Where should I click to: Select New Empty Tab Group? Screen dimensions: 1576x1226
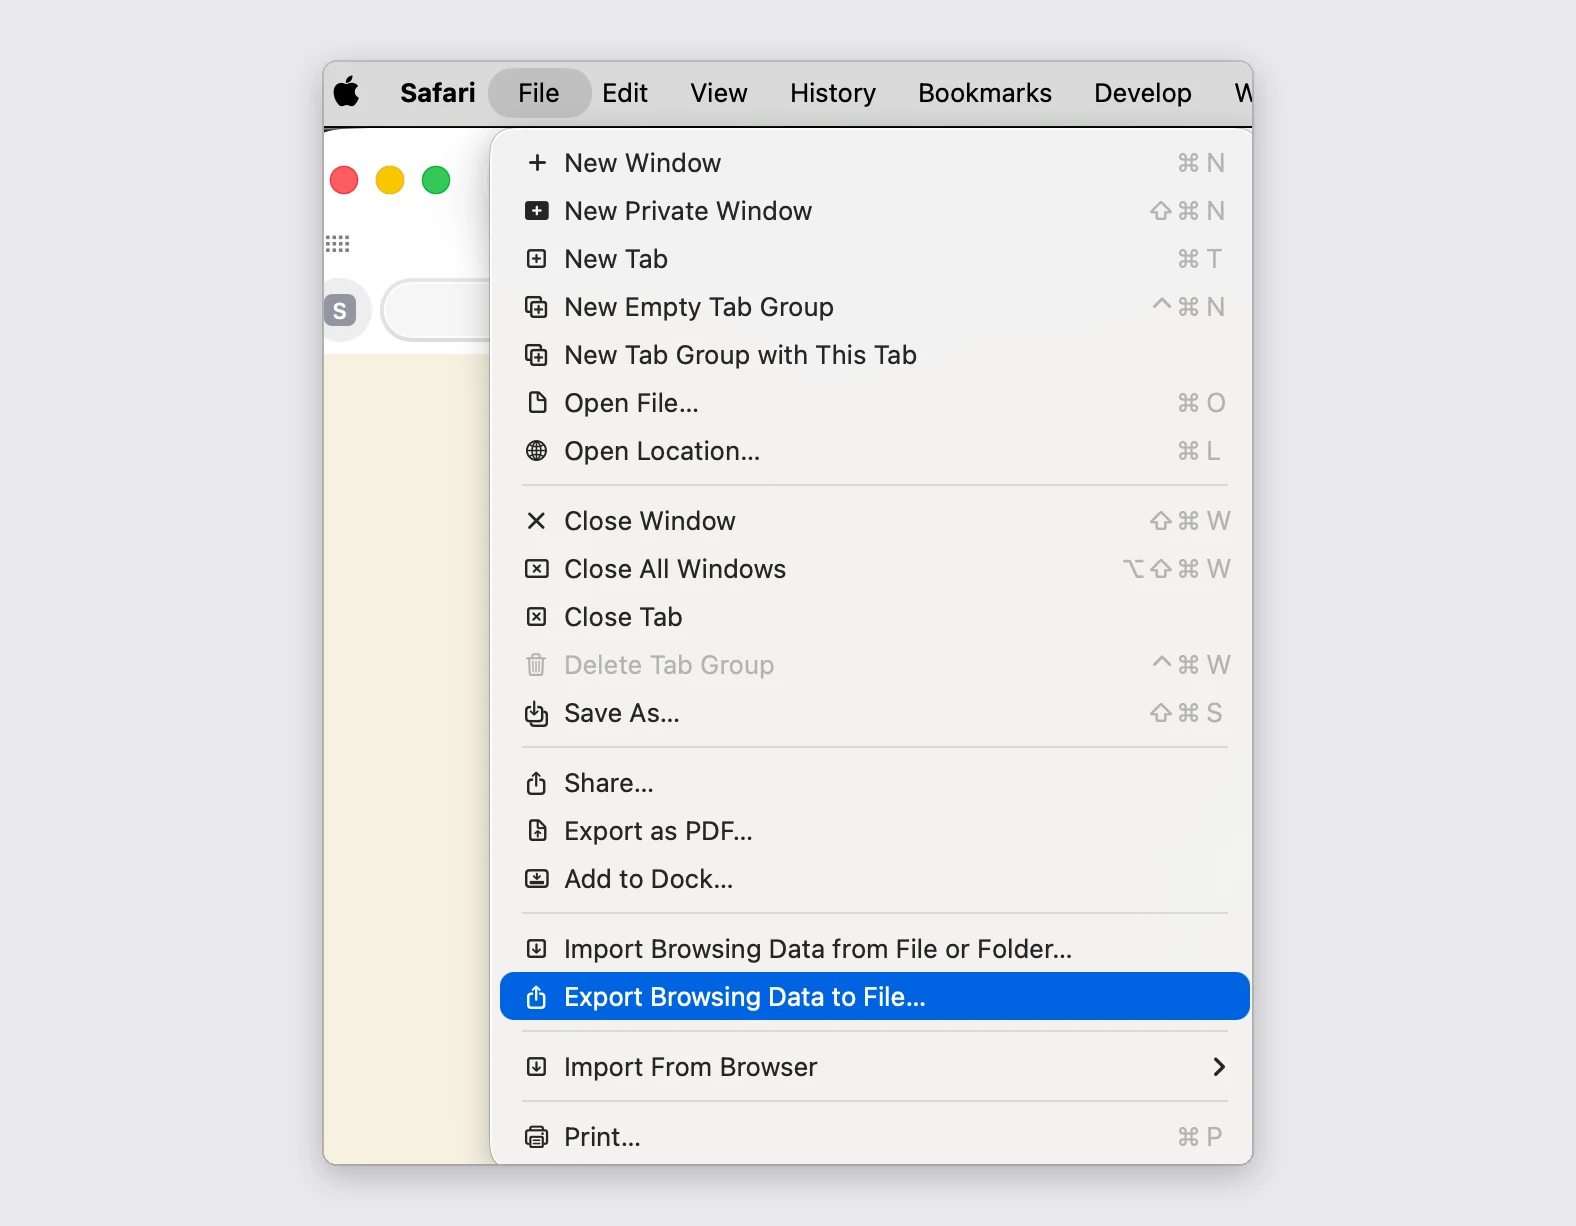click(x=875, y=307)
